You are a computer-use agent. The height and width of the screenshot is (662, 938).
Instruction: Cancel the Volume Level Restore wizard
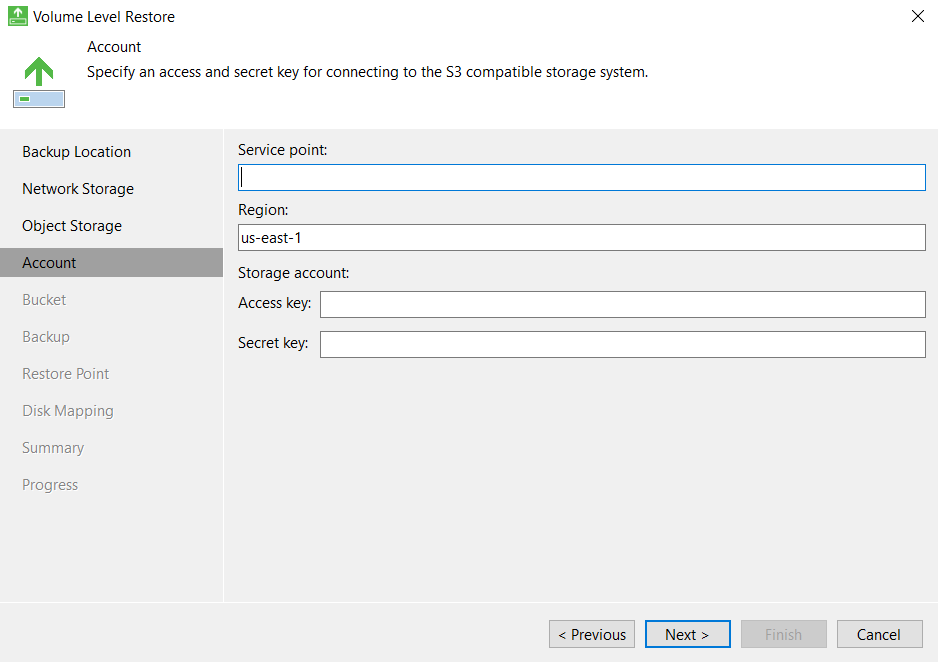878,634
